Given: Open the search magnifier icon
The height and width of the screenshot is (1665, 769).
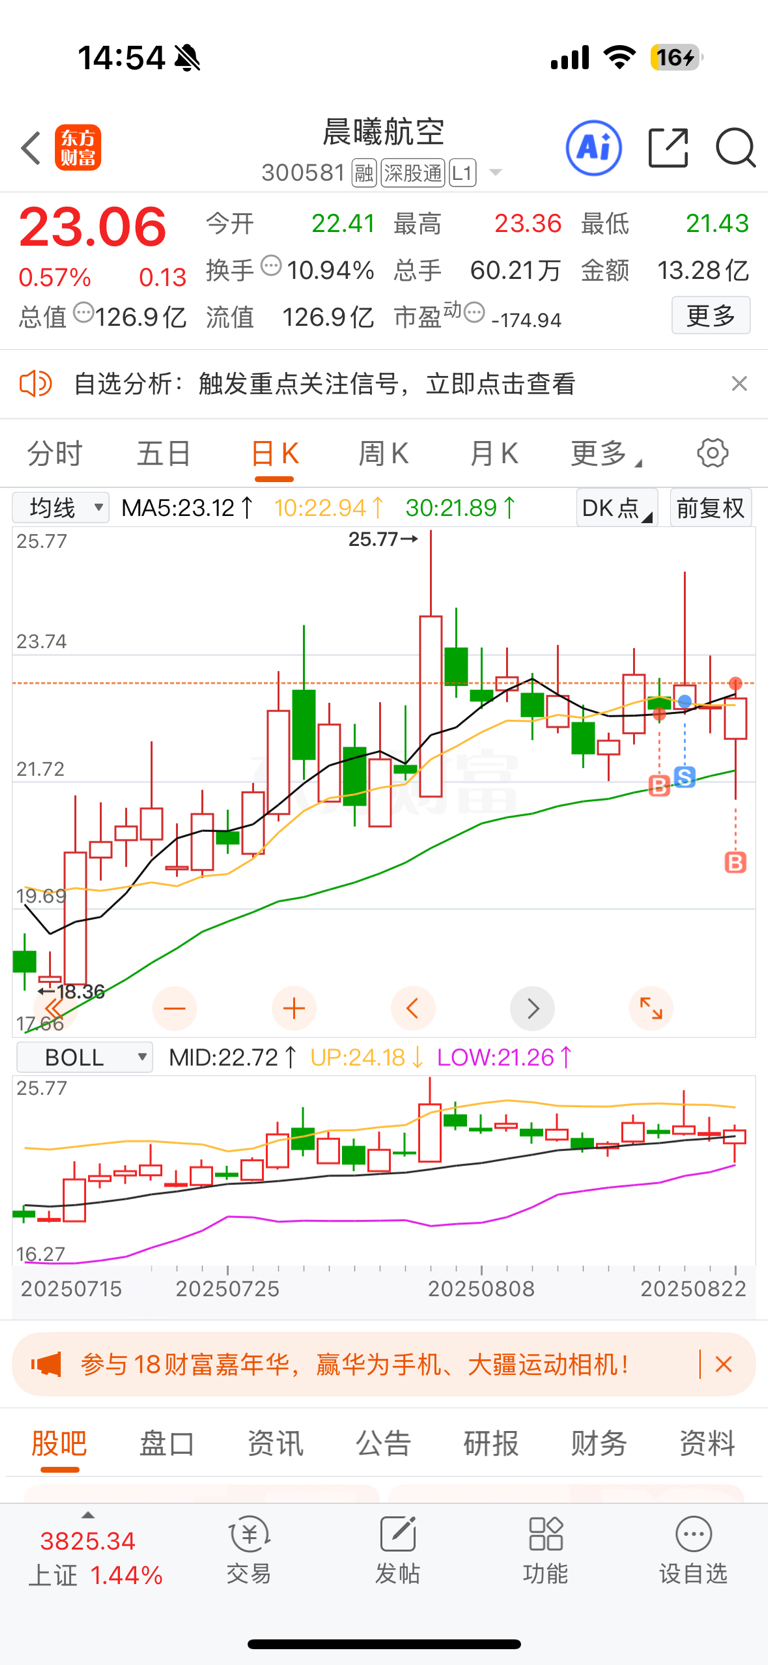Looking at the screenshot, I should pyautogui.click(x=736, y=148).
